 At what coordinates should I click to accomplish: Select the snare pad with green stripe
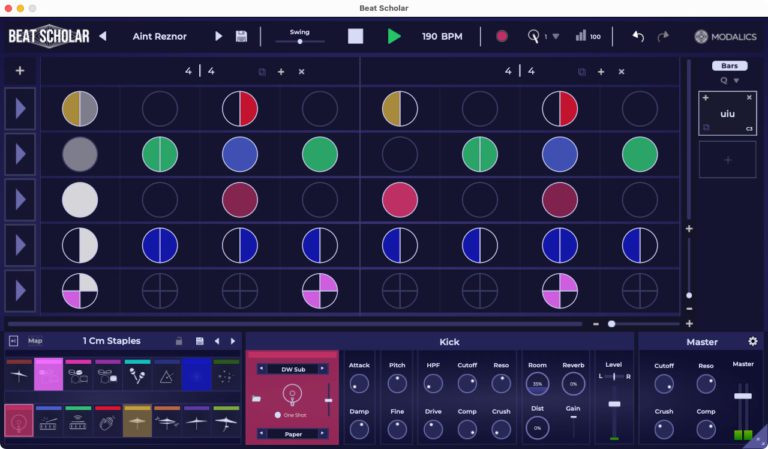(78, 421)
